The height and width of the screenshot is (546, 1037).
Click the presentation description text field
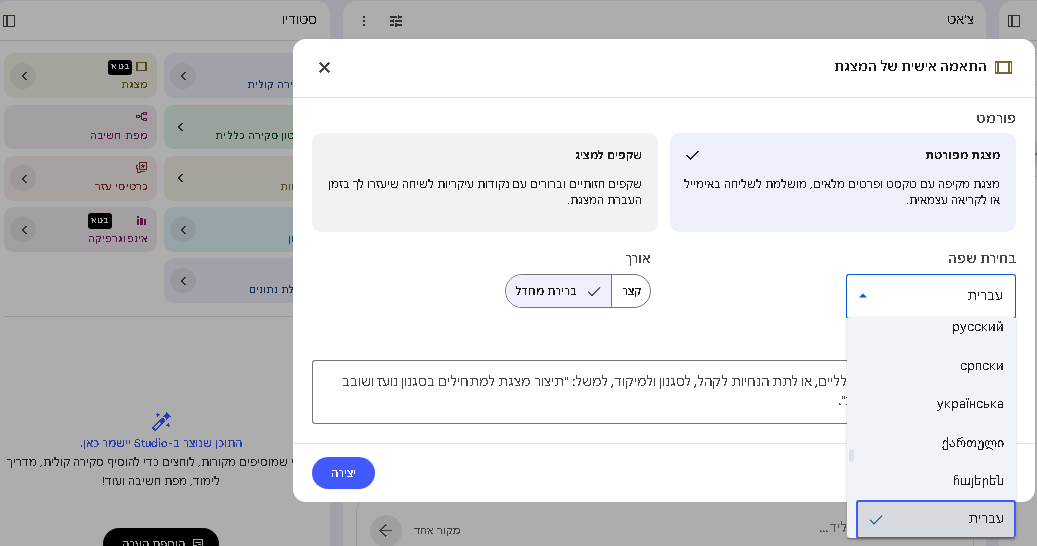click(575, 391)
